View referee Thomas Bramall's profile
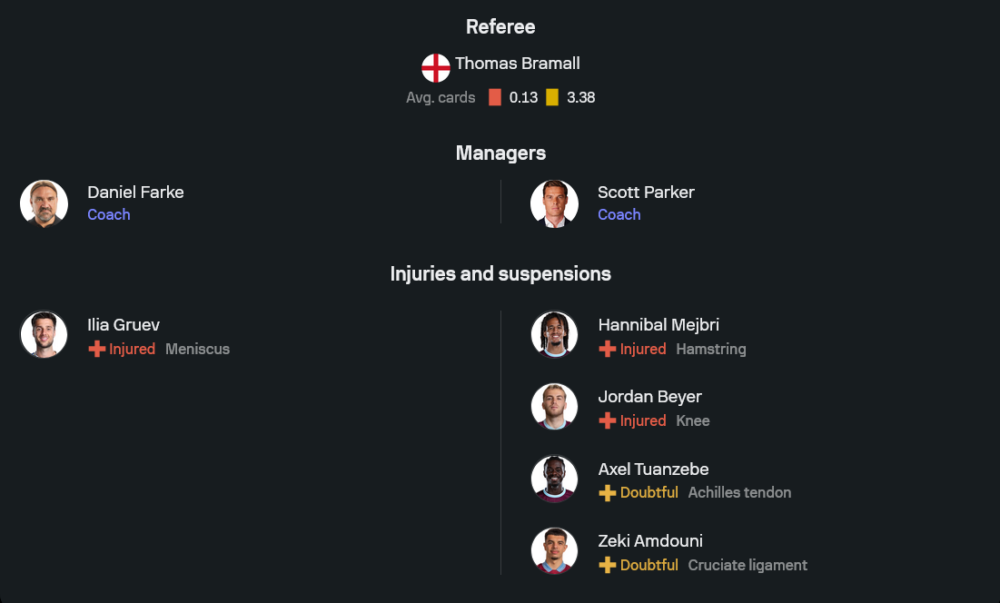 [x=517, y=64]
